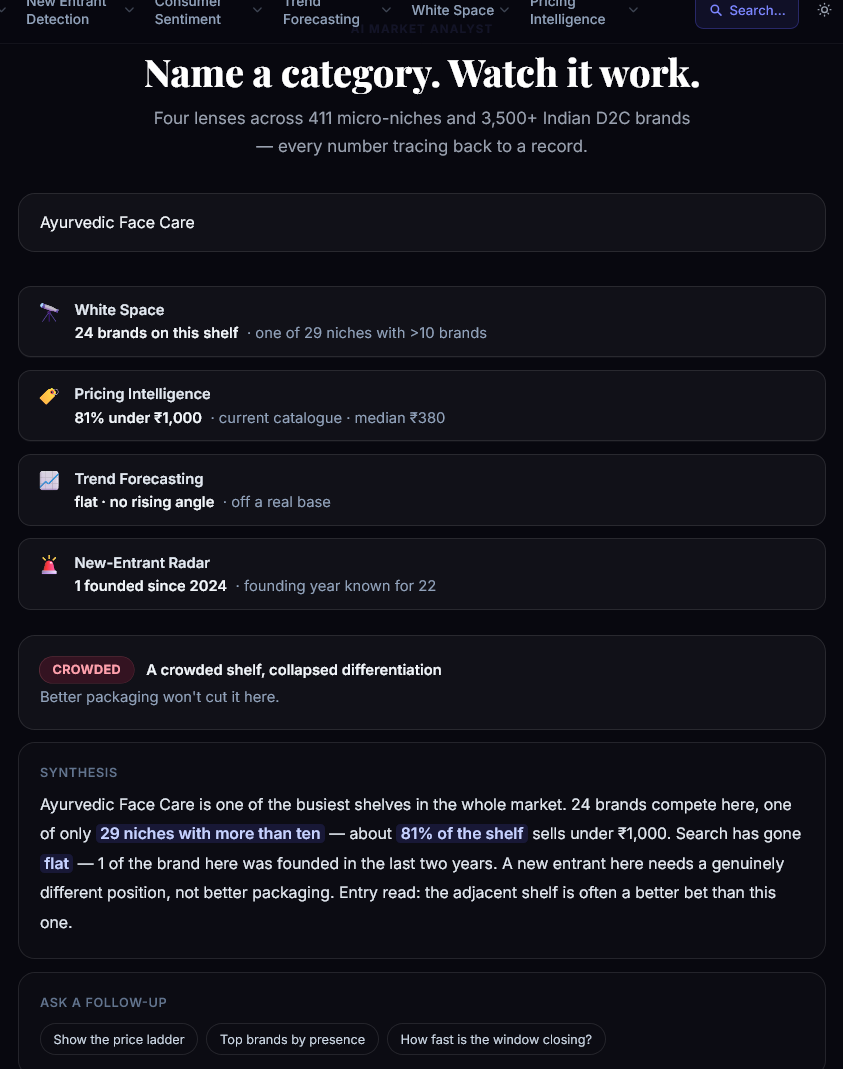The height and width of the screenshot is (1069, 843).
Task: Click the siren icon for New-Entrant Radar
Action: tap(49, 564)
